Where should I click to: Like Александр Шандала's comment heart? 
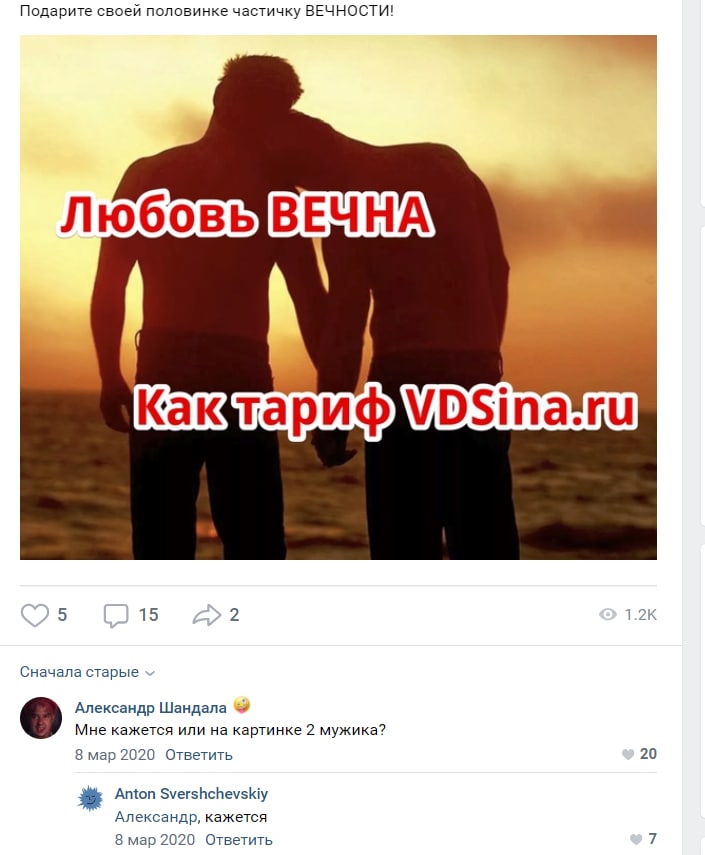click(x=628, y=754)
